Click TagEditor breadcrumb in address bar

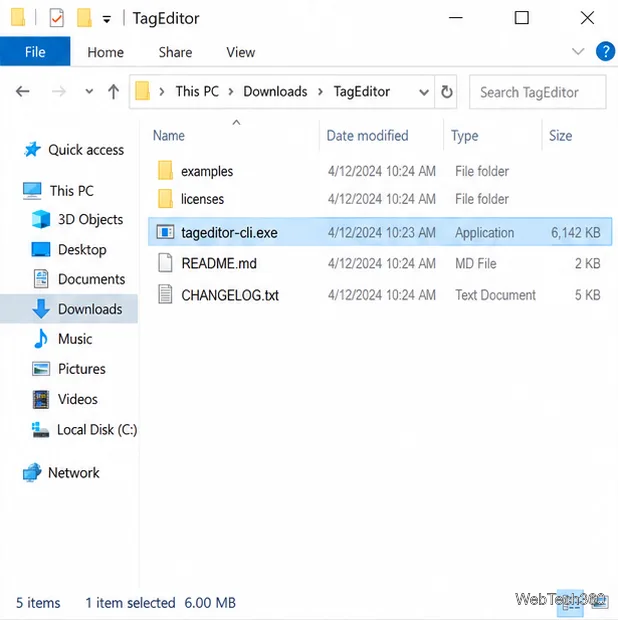[x=361, y=91]
